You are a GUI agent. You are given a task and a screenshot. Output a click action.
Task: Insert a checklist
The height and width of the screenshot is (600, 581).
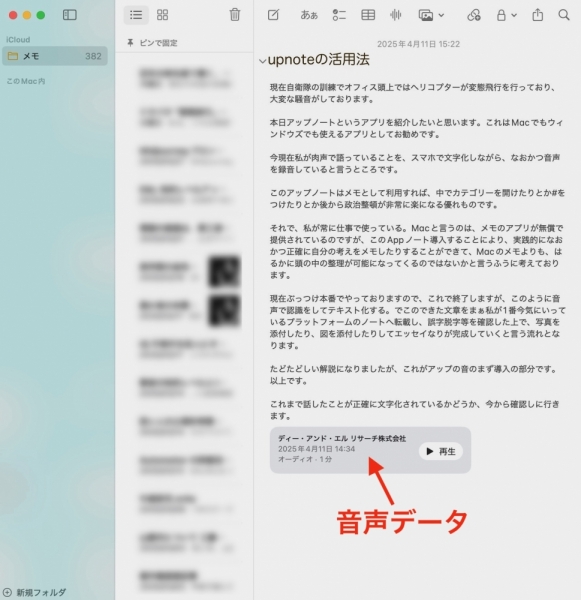coord(339,15)
